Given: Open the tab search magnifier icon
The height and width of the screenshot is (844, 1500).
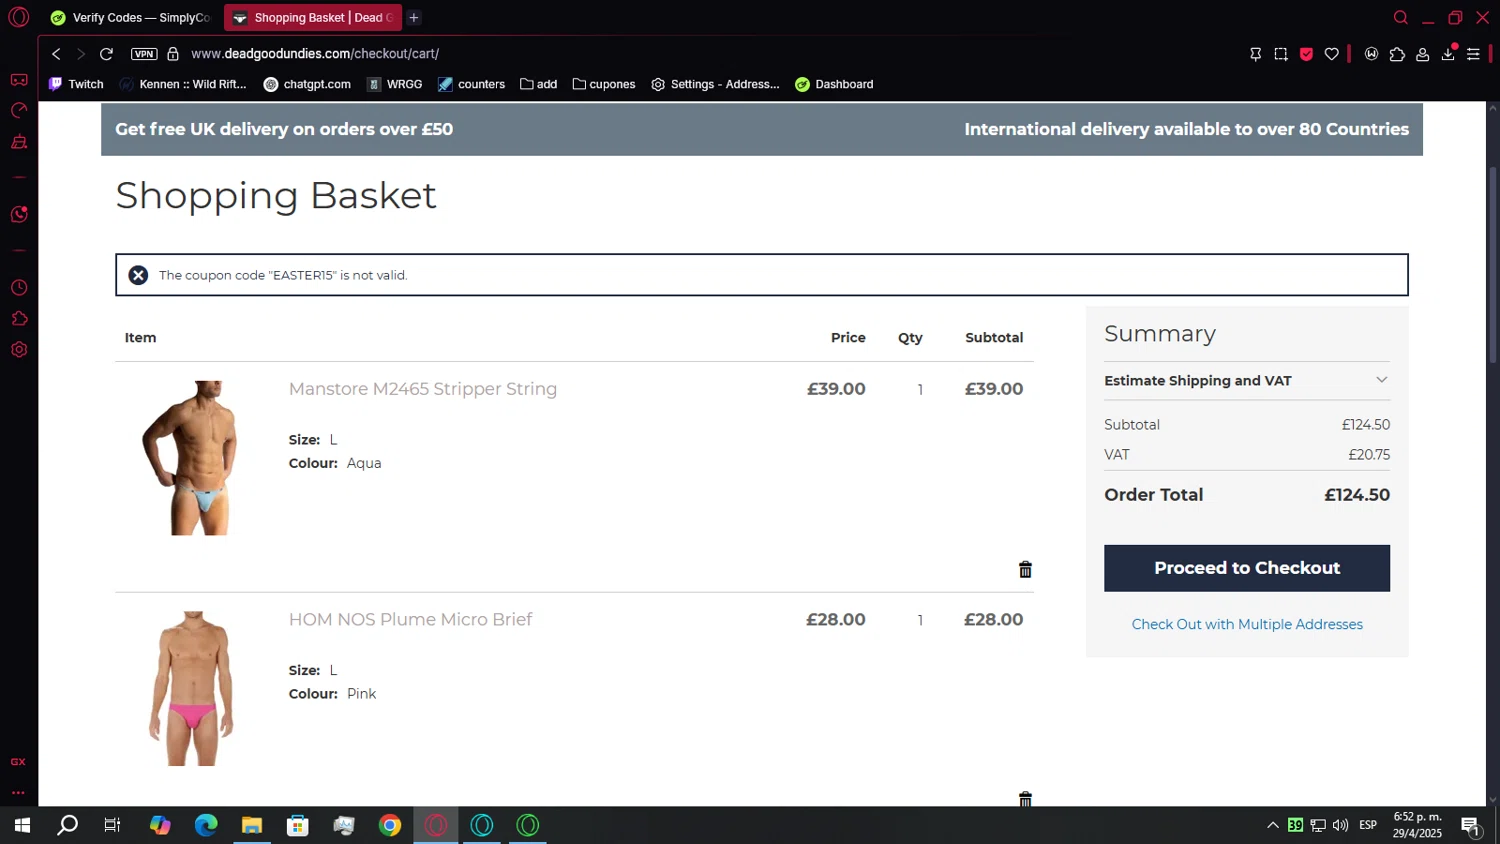Looking at the screenshot, I should click(x=1401, y=17).
